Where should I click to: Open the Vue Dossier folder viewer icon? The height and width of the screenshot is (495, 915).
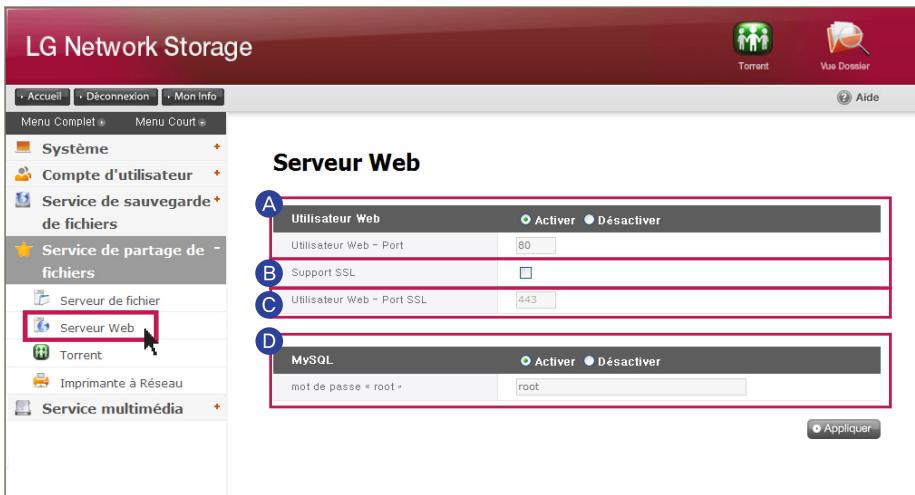(846, 39)
